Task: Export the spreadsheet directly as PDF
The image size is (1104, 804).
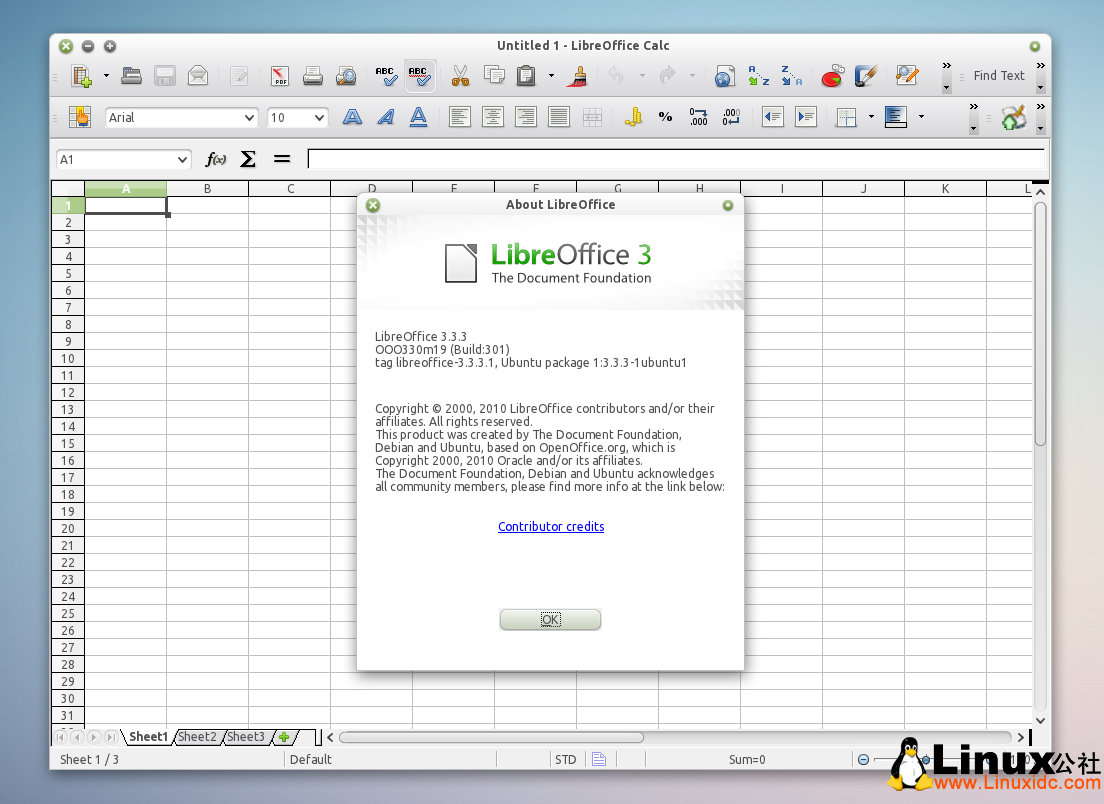Action: (x=279, y=76)
